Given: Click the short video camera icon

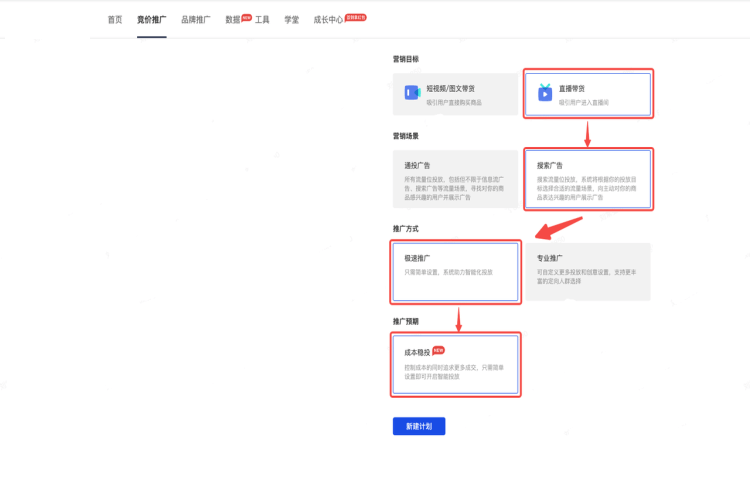Looking at the screenshot, I should [x=412, y=92].
